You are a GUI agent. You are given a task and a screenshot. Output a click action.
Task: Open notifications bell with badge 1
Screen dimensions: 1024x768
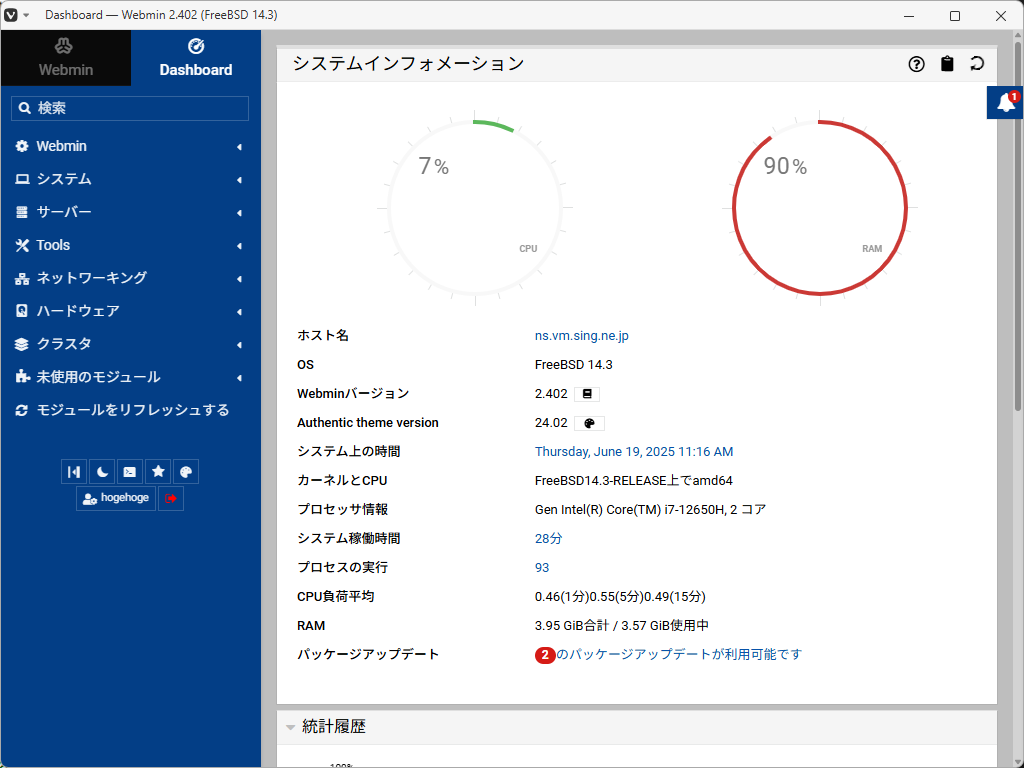[x=1005, y=103]
